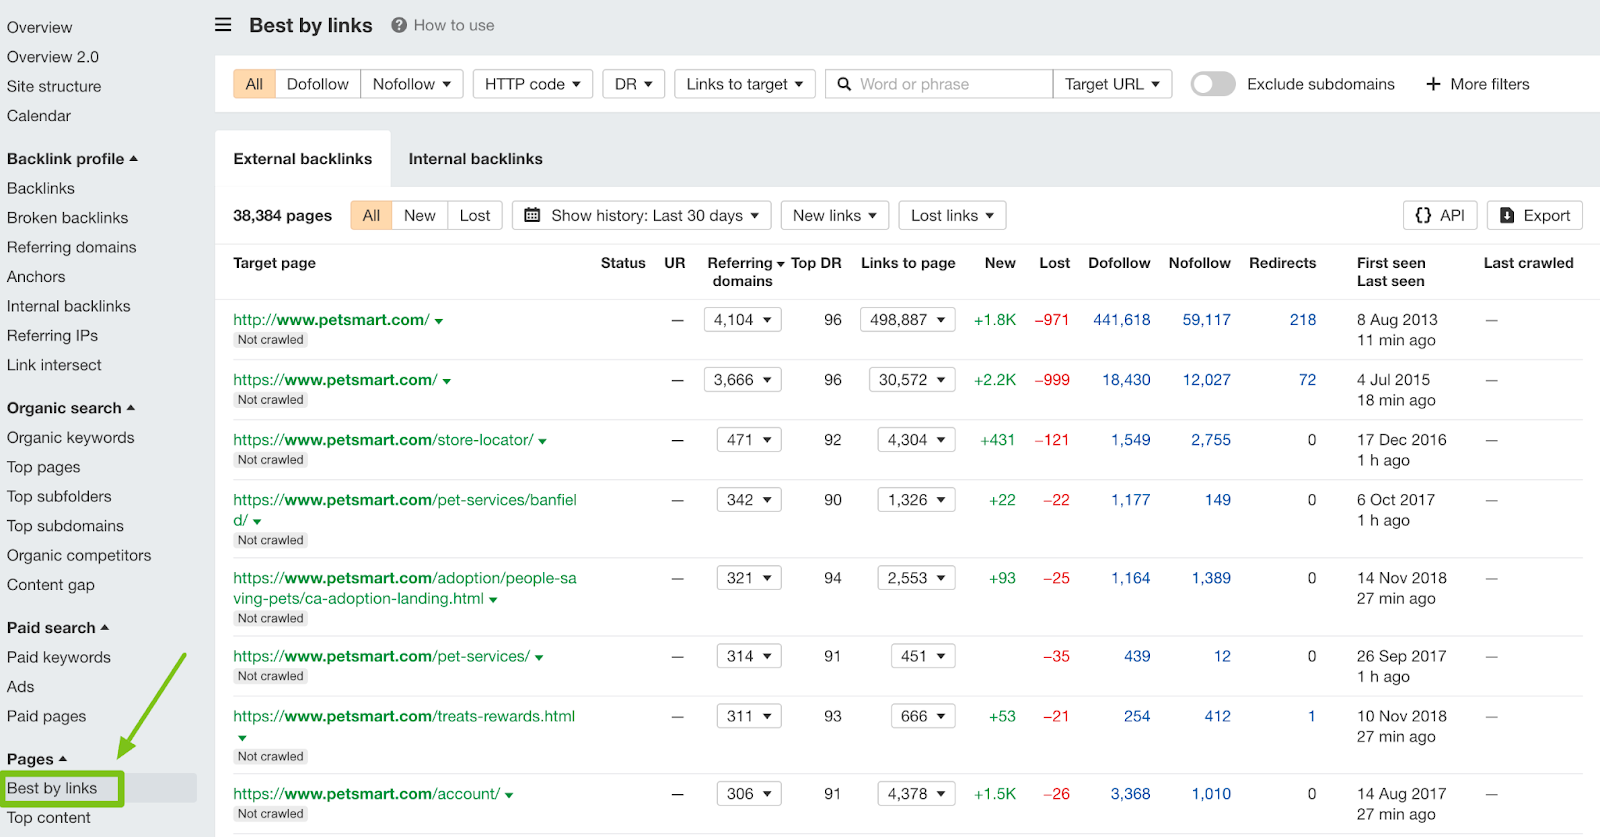
Task: Click the calendar icon in Show history
Action: pos(532,215)
